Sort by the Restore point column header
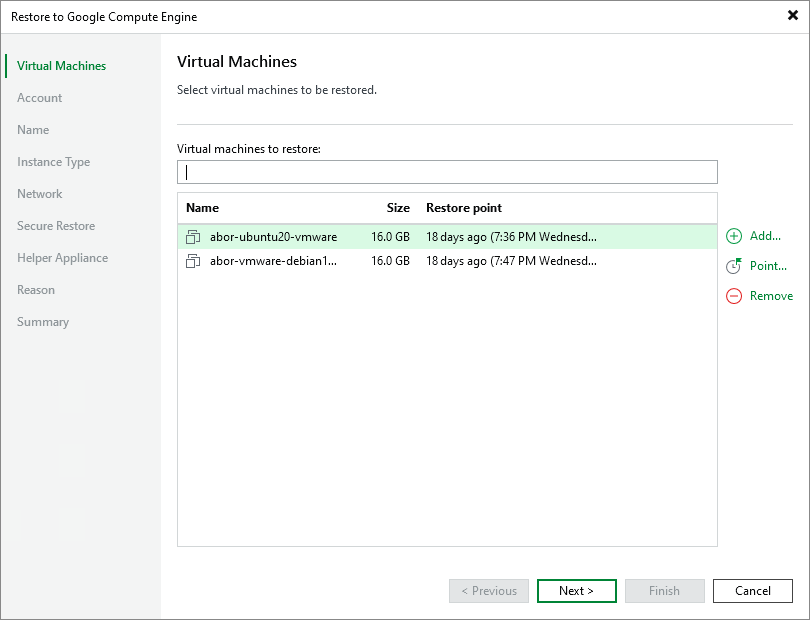The width and height of the screenshot is (810, 620). click(x=464, y=208)
